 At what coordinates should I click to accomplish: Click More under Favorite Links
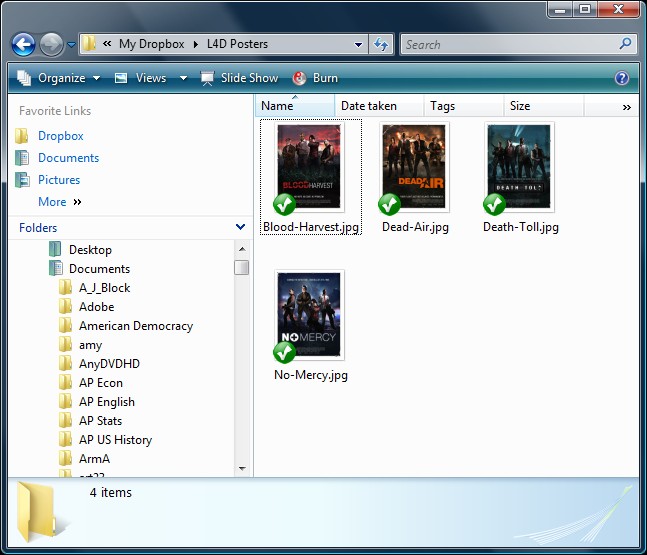[x=59, y=202]
